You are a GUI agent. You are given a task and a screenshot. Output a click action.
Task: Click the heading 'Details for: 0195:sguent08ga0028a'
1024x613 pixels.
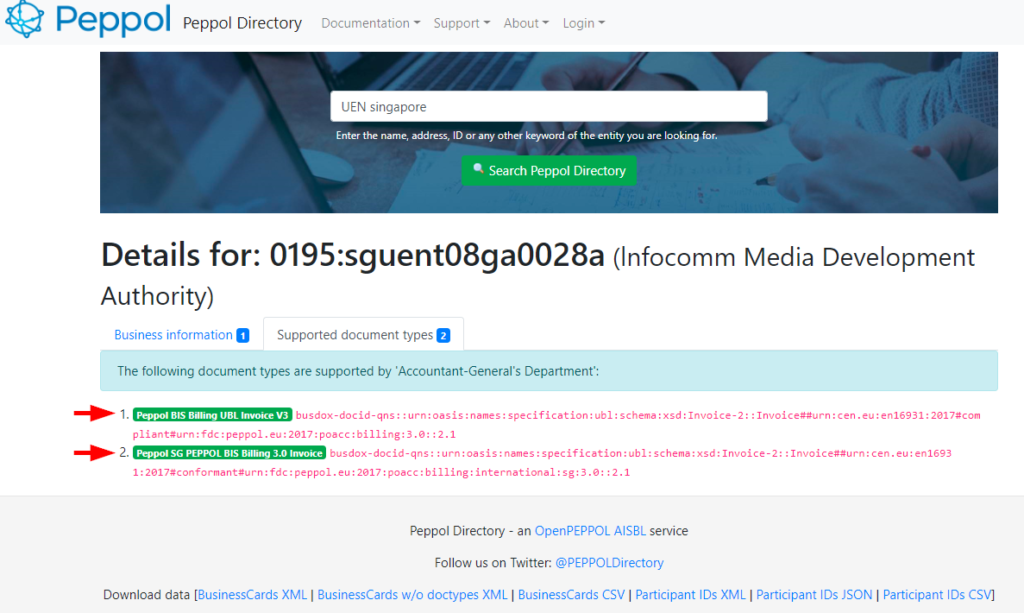click(353, 255)
